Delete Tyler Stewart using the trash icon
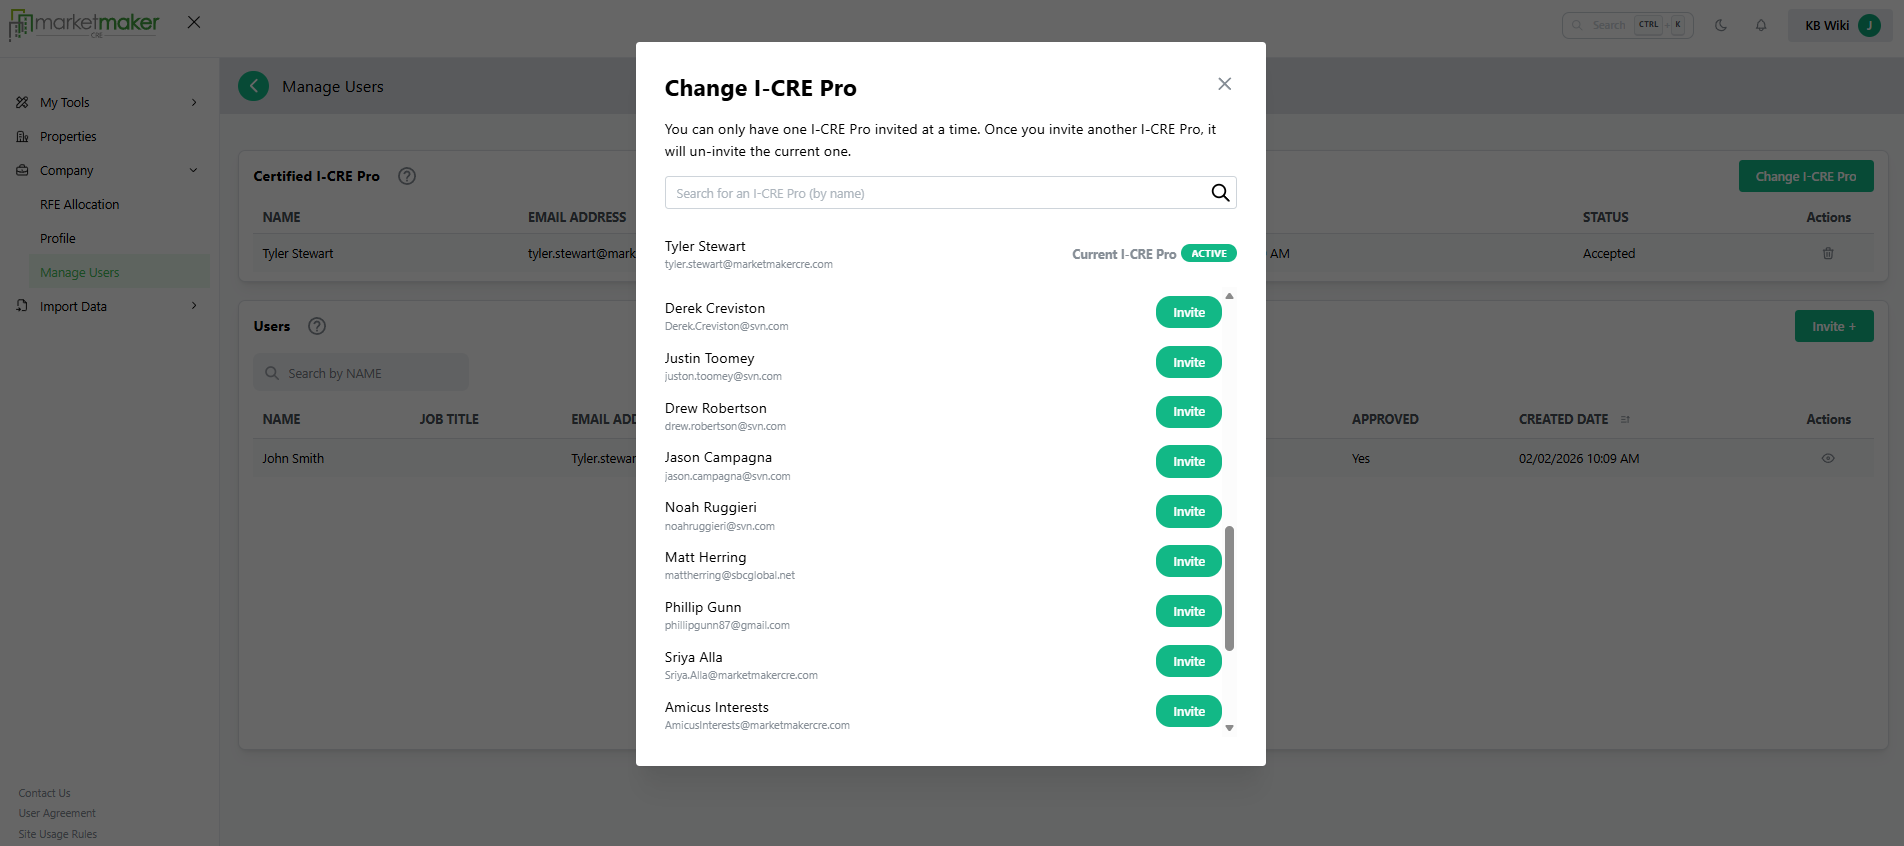This screenshot has height=846, width=1904. (1828, 253)
